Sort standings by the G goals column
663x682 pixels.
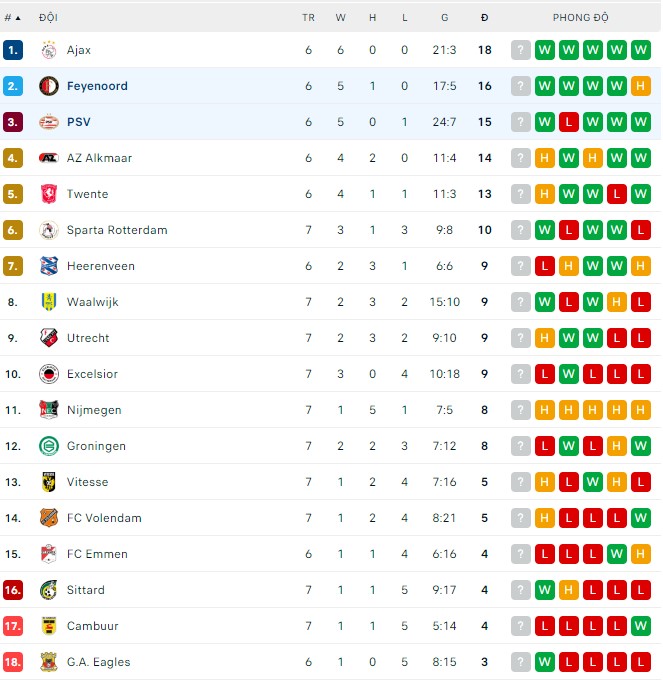[x=444, y=18]
